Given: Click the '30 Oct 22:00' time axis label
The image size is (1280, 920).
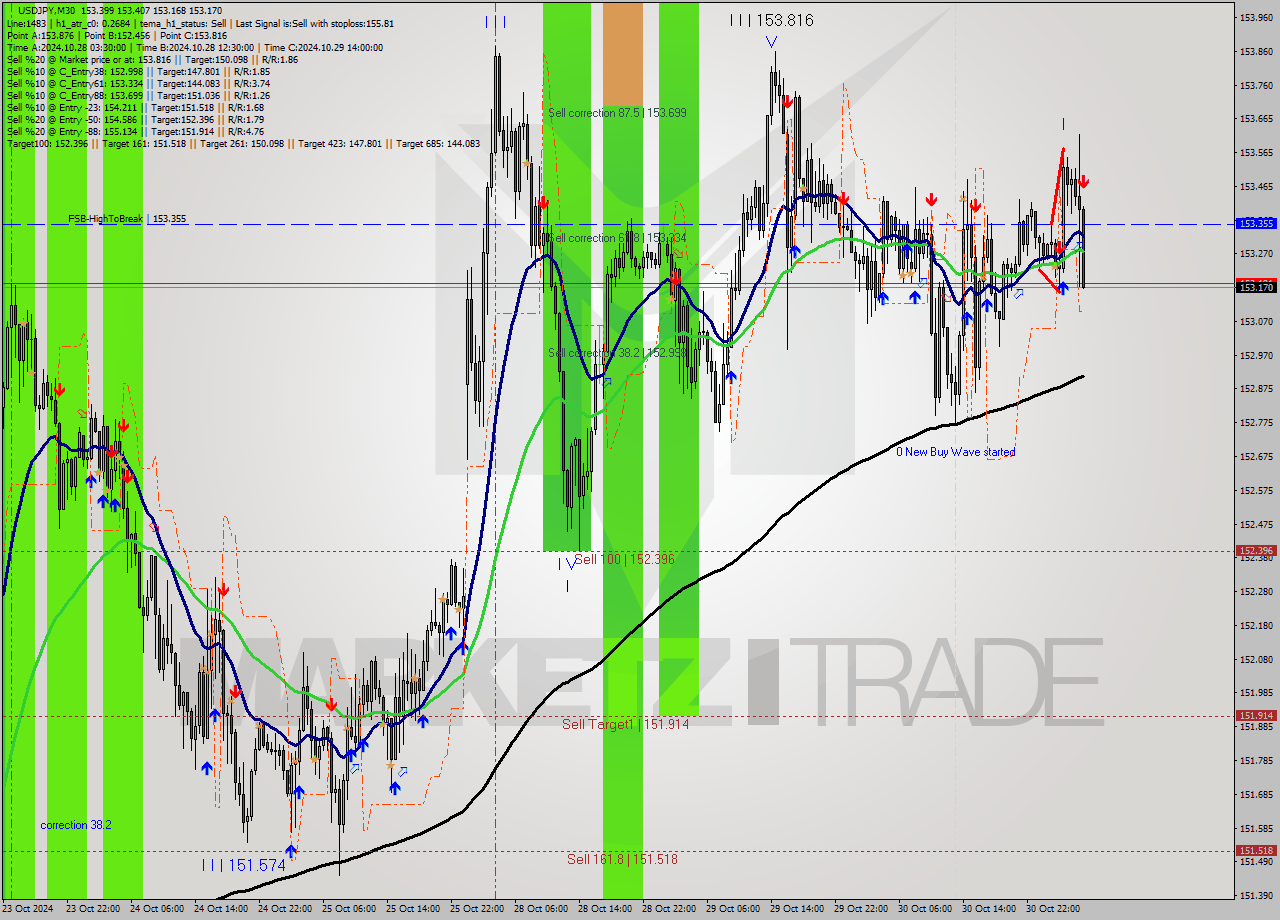Looking at the screenshot, I should point(1052,909).
